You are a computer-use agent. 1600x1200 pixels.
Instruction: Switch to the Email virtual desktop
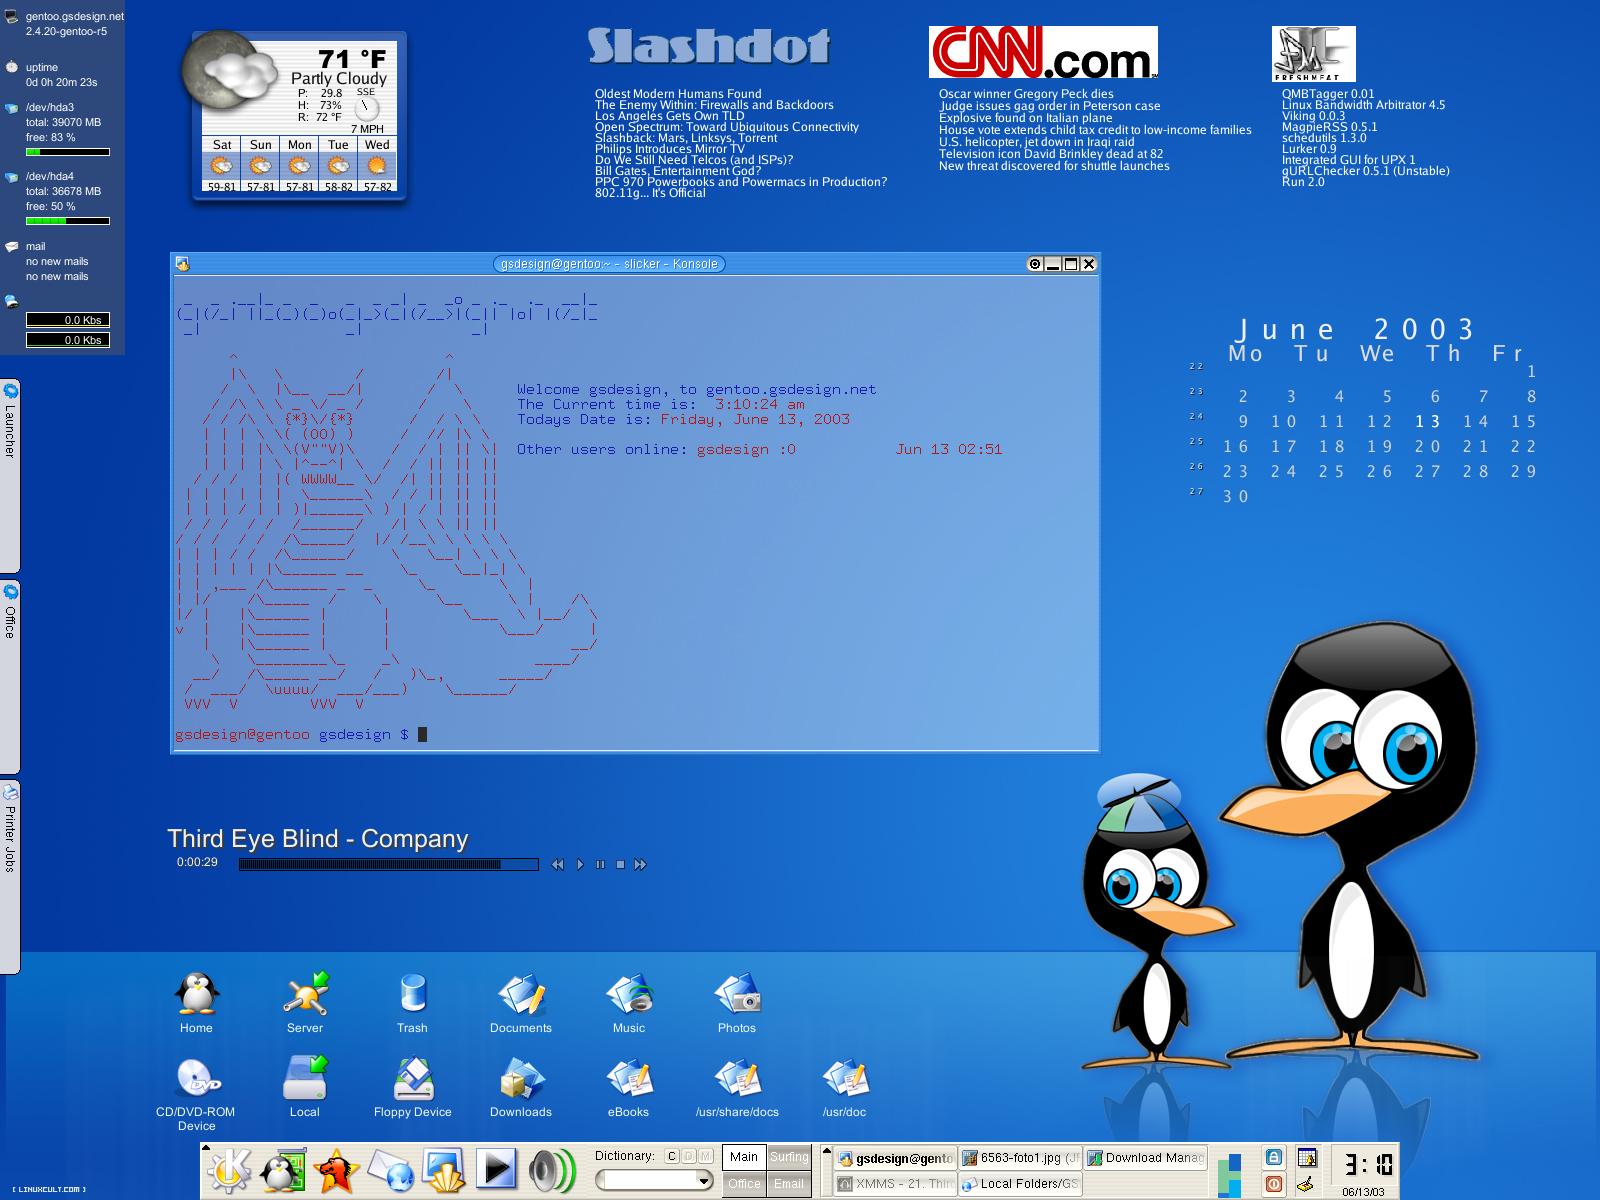tap(789, 1183)
